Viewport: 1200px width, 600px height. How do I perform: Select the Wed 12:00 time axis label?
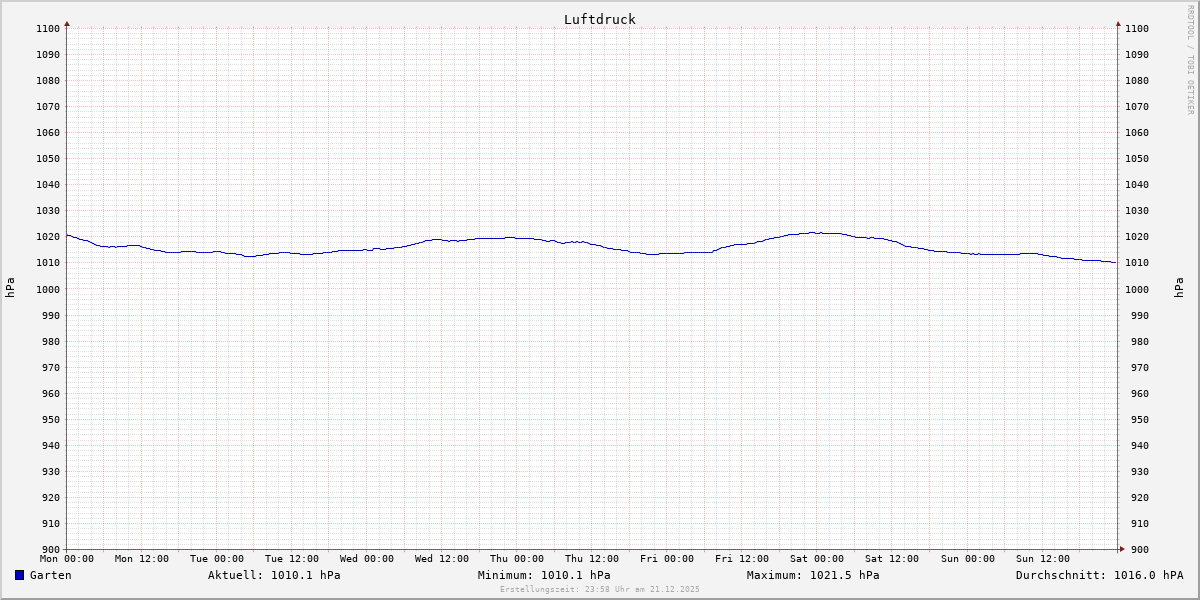442,559
